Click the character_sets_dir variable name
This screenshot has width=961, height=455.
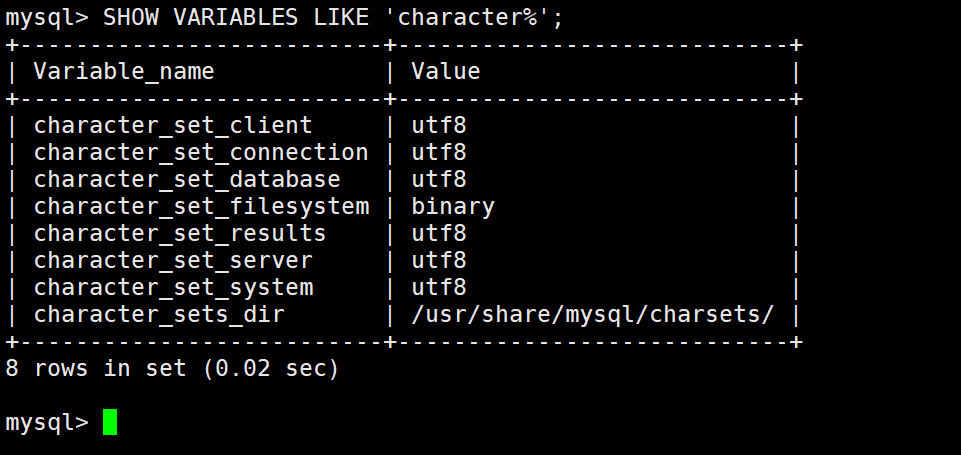pyautogui.click(x=159, y=314)
